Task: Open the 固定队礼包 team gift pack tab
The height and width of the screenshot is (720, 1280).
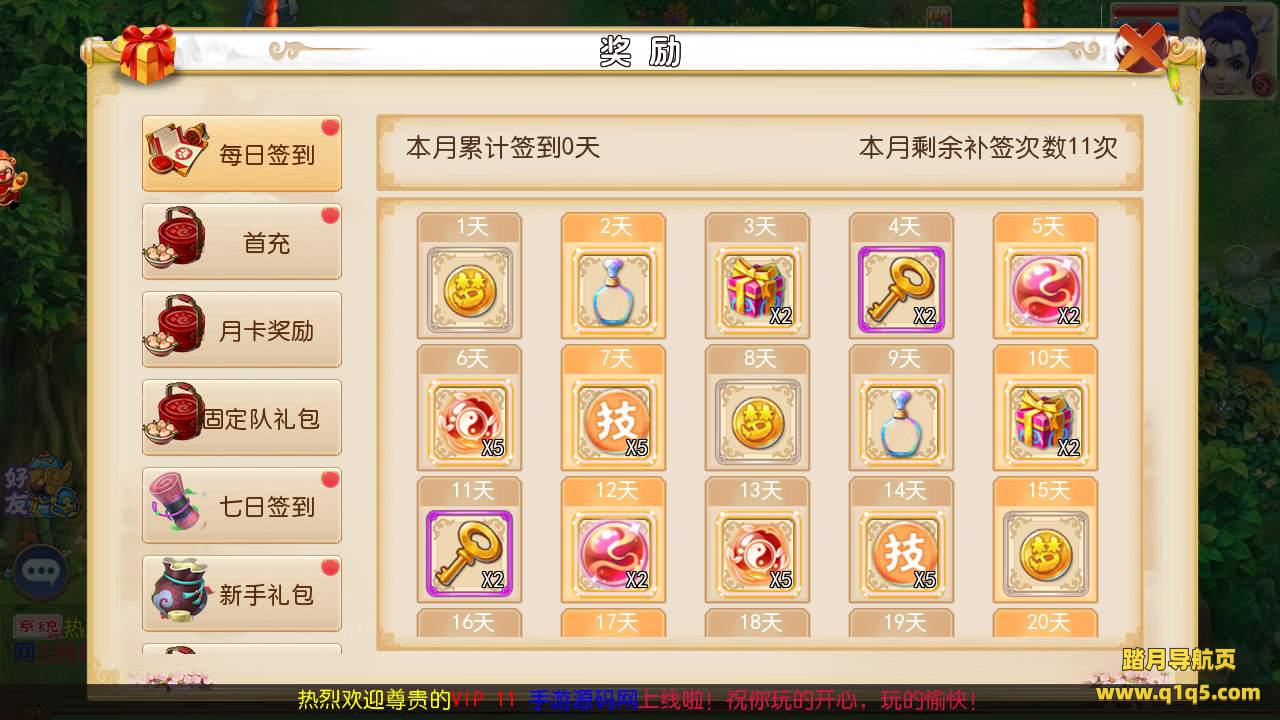Action: point(242,417)
